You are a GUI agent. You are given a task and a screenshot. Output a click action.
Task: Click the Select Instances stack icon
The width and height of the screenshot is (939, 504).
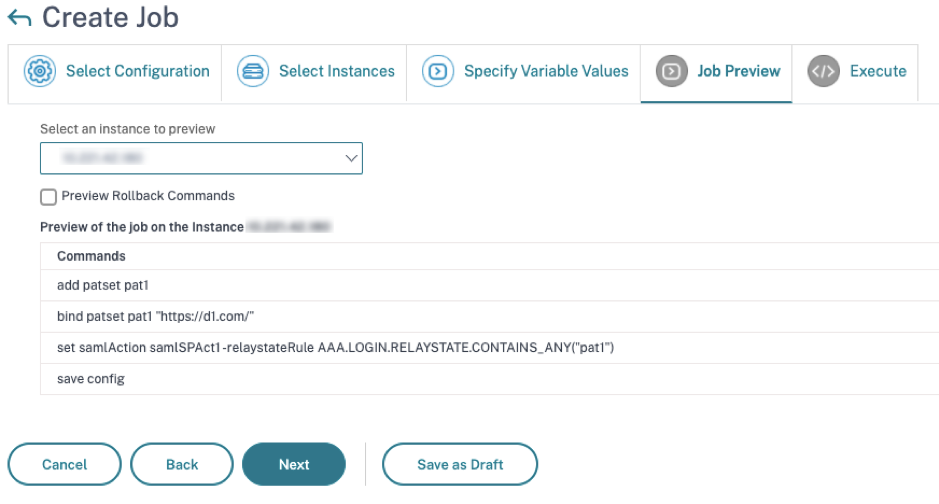tap(253, 71)
